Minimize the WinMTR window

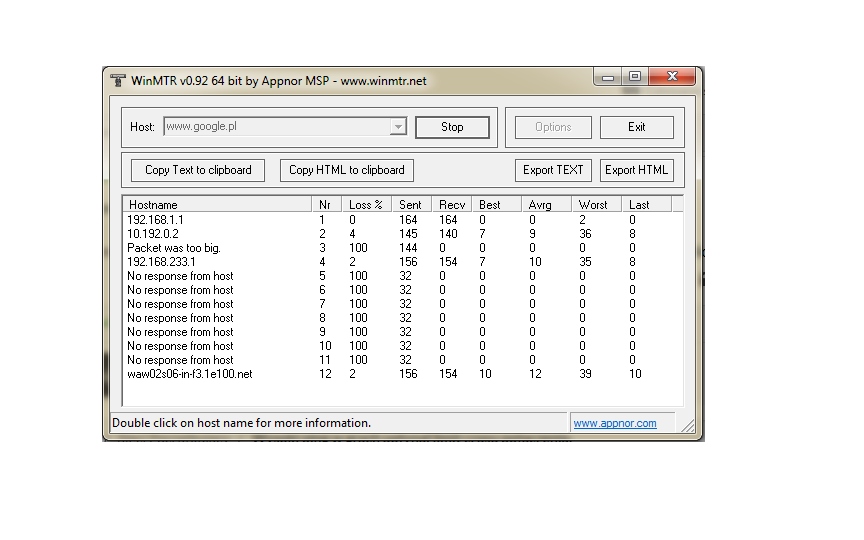coord(608,77)
